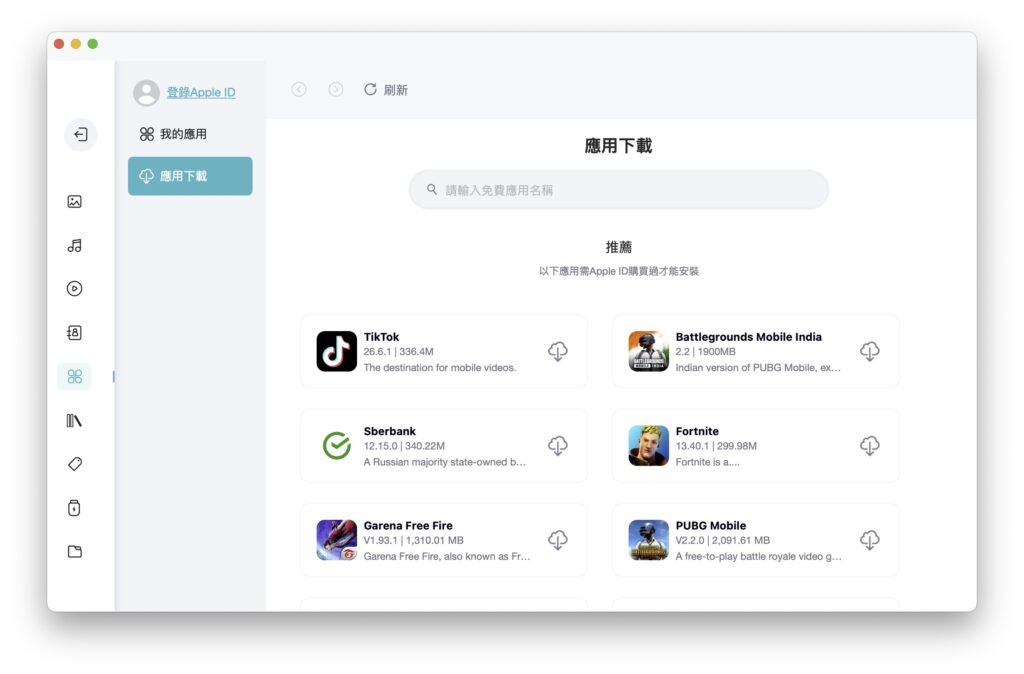Click version text 'V1.93.1 | 1,310.01 MB'
Screen dimensions: 1024x674
(413, 541)
